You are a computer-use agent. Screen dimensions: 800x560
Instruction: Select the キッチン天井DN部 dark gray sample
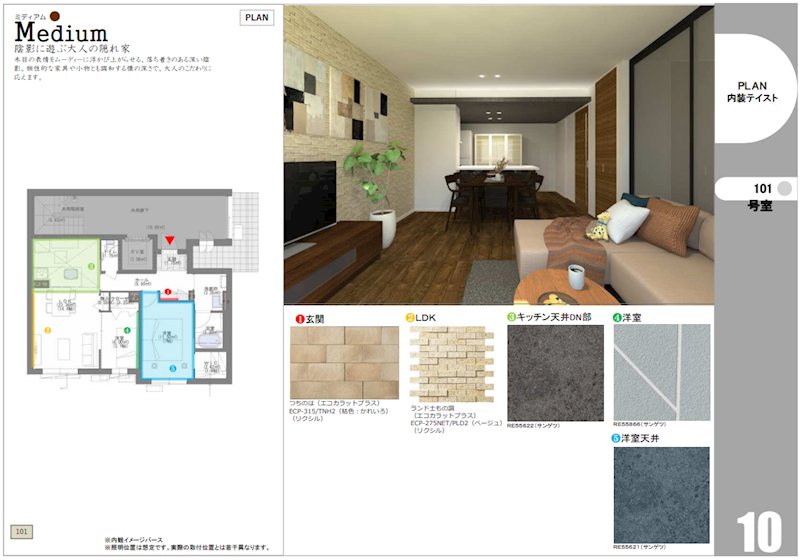click(555, 372)
